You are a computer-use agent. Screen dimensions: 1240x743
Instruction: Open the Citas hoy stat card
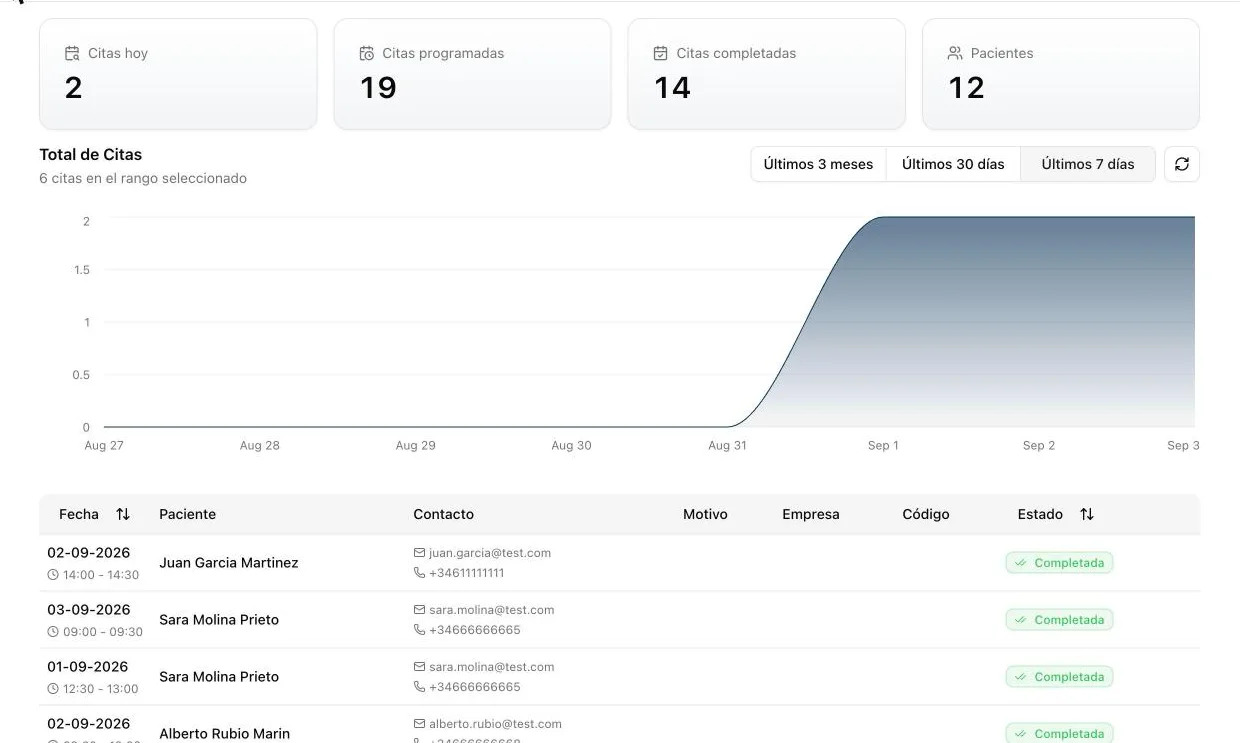coord(178,74)
